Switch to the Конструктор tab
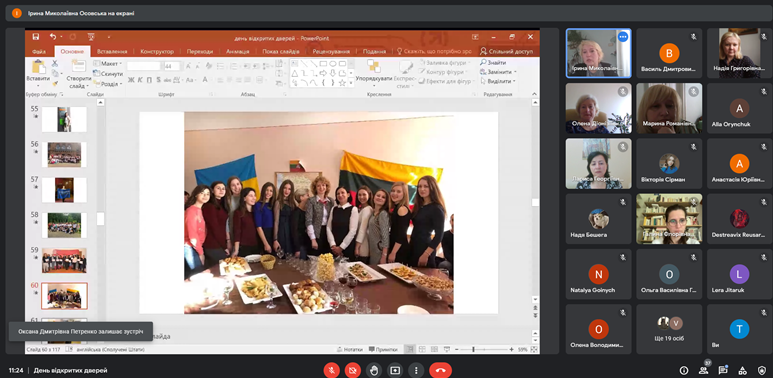Image resolution: width=773 pixels, height=378 pixels. tap(157, 51)
